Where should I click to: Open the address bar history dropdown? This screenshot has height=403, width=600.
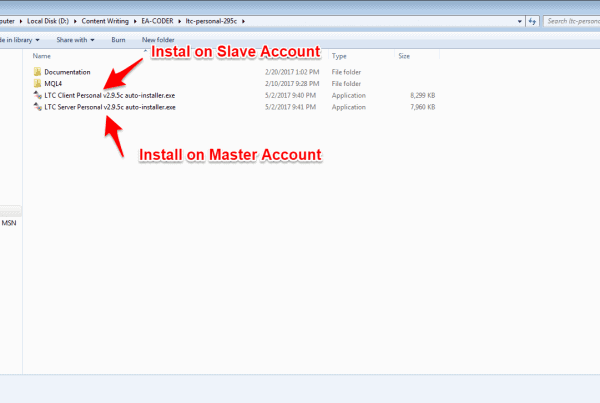[x=519, y=21]
